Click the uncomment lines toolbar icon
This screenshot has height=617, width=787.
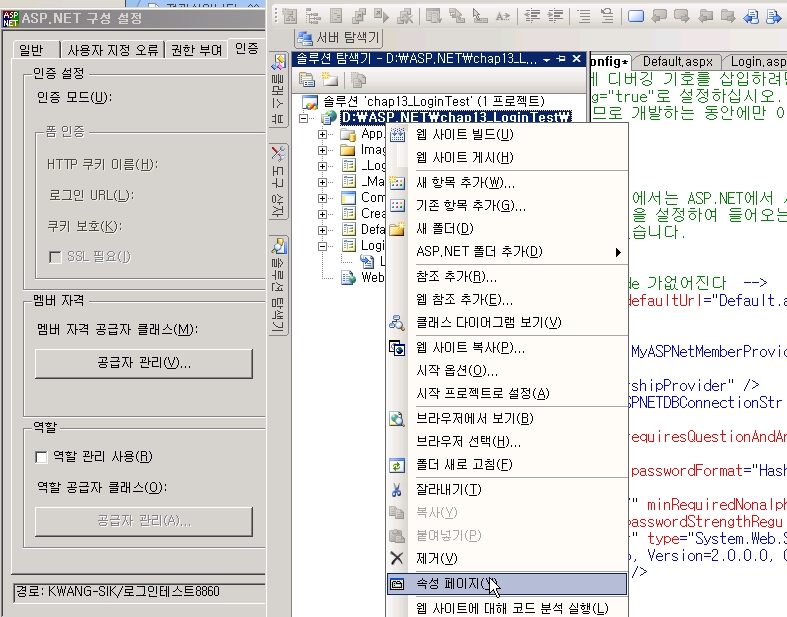coord(607,16)
